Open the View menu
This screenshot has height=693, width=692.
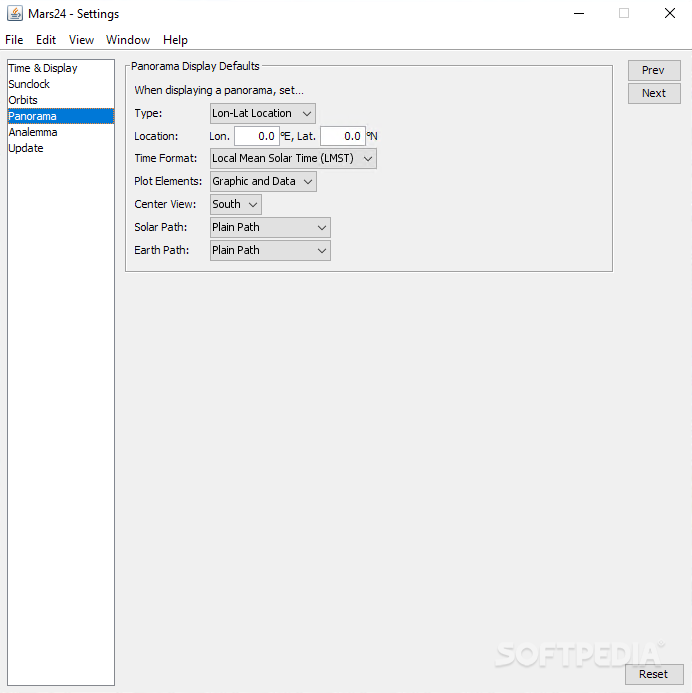(x=81, y=40)
